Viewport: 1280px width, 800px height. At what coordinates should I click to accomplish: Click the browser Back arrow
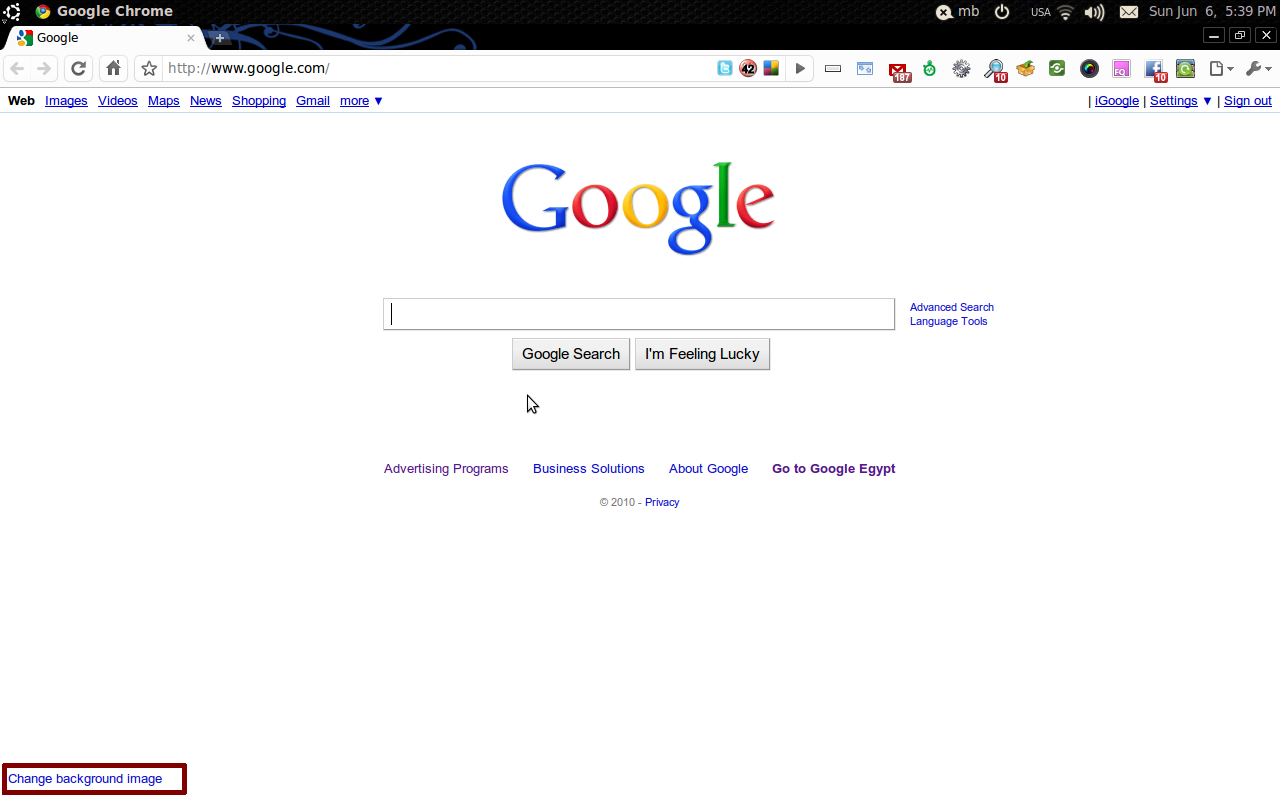point(17,69)
